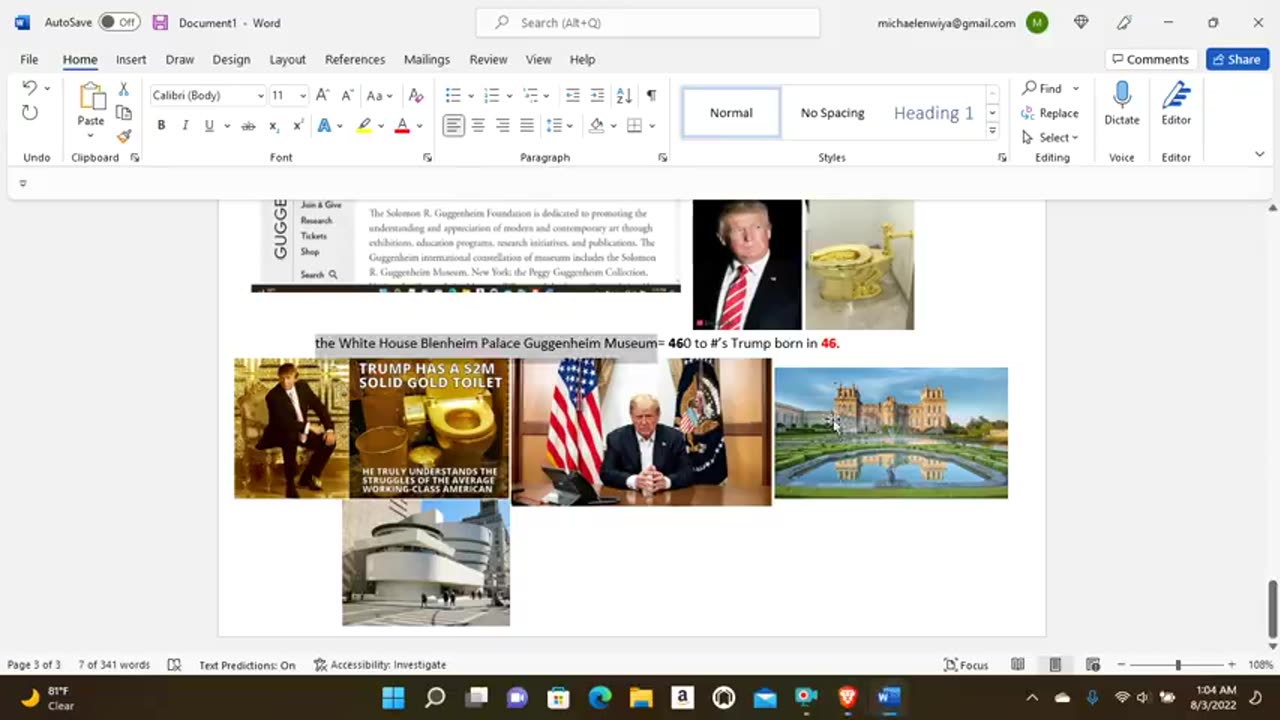This screenshot has height=720, width=1280.
Task: Switch to the Insert tab
Action: coord(131,59)
